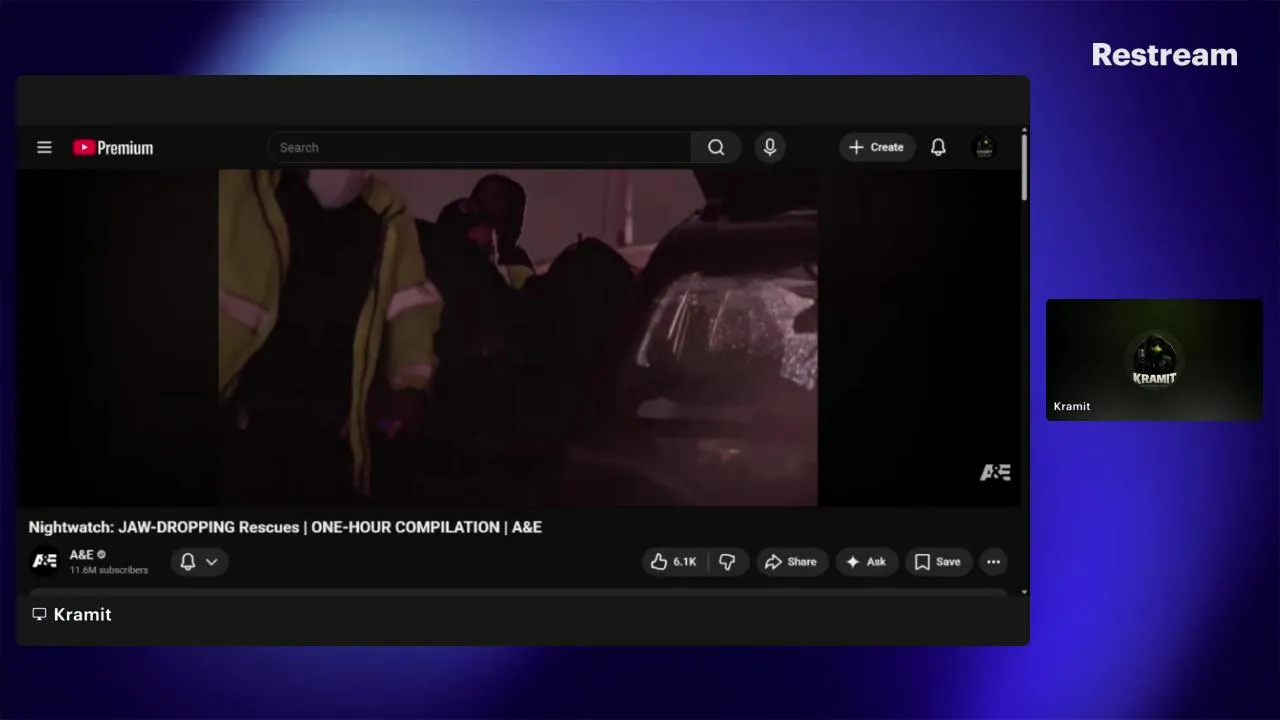Open subscription notification bell dropdown

tap(199, 562)
